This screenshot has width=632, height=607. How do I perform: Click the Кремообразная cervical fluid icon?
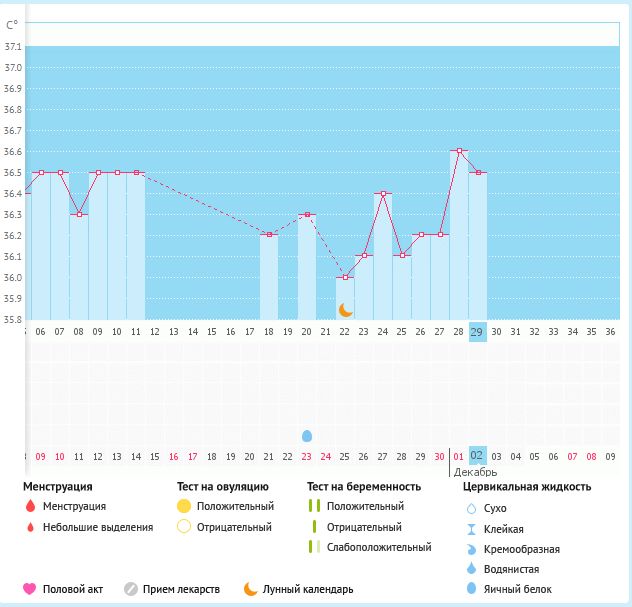(x=471, y=549)
